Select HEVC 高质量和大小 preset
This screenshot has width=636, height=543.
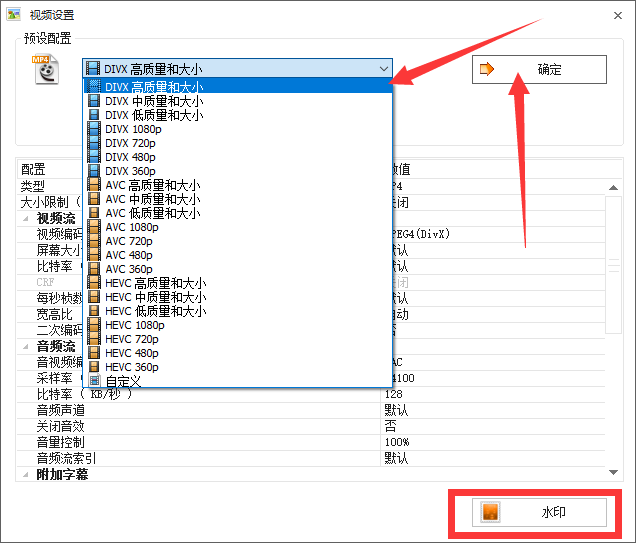tap(238, 283)
